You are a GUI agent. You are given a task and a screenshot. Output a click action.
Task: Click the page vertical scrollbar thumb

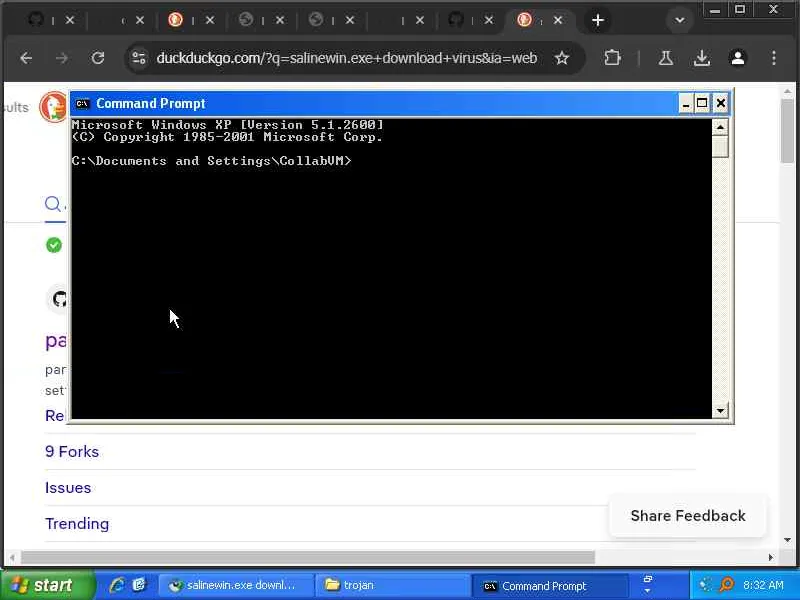point(787,131)
